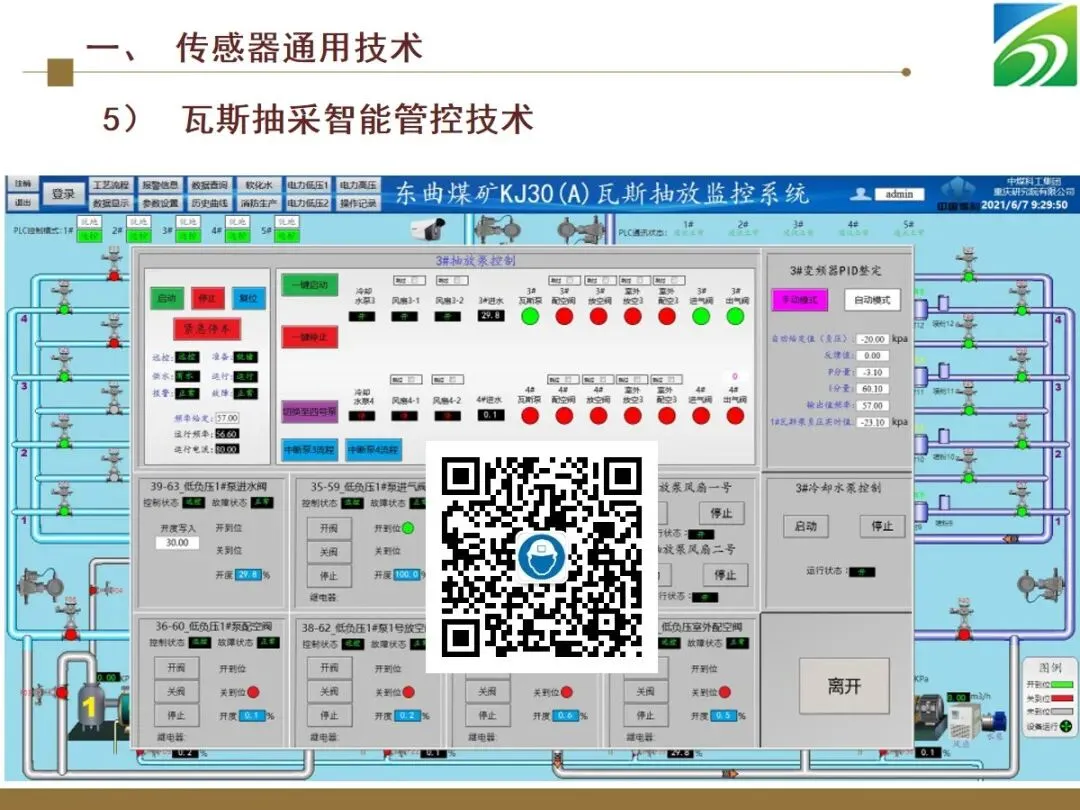Open the 软化水 page
The image size is (1080, 810).
pyautogui.click(x=259, y=185)
